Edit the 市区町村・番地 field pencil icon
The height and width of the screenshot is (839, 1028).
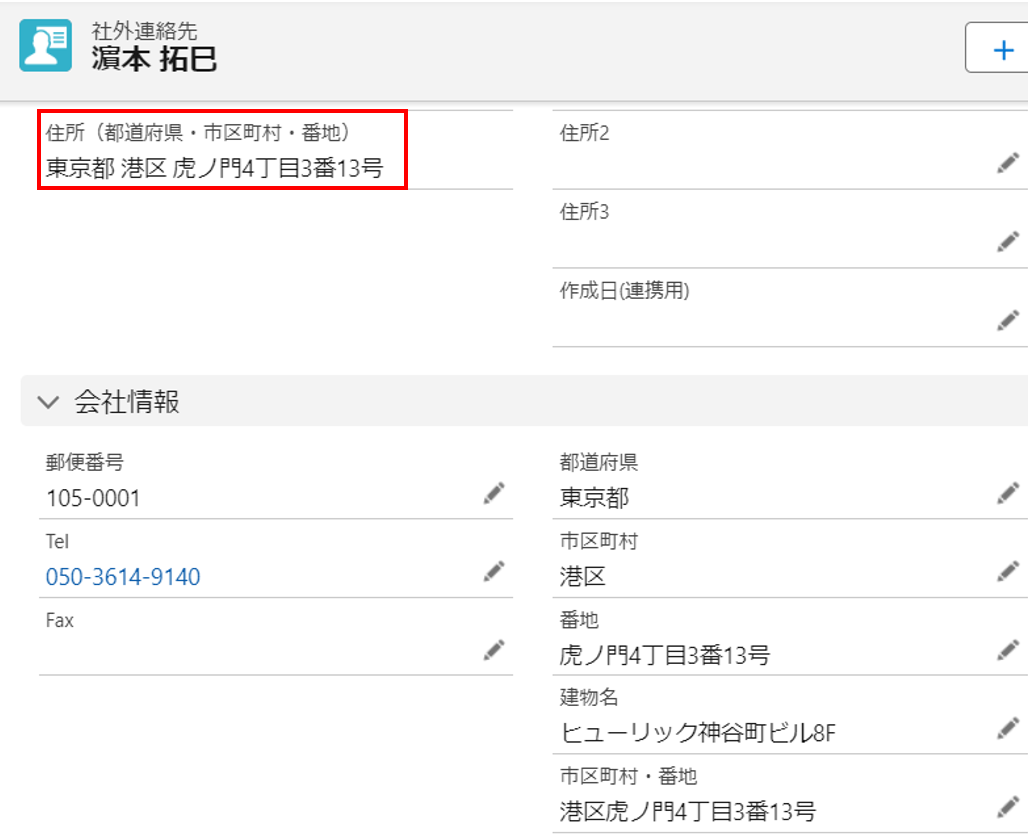(x=1007, y=807)
